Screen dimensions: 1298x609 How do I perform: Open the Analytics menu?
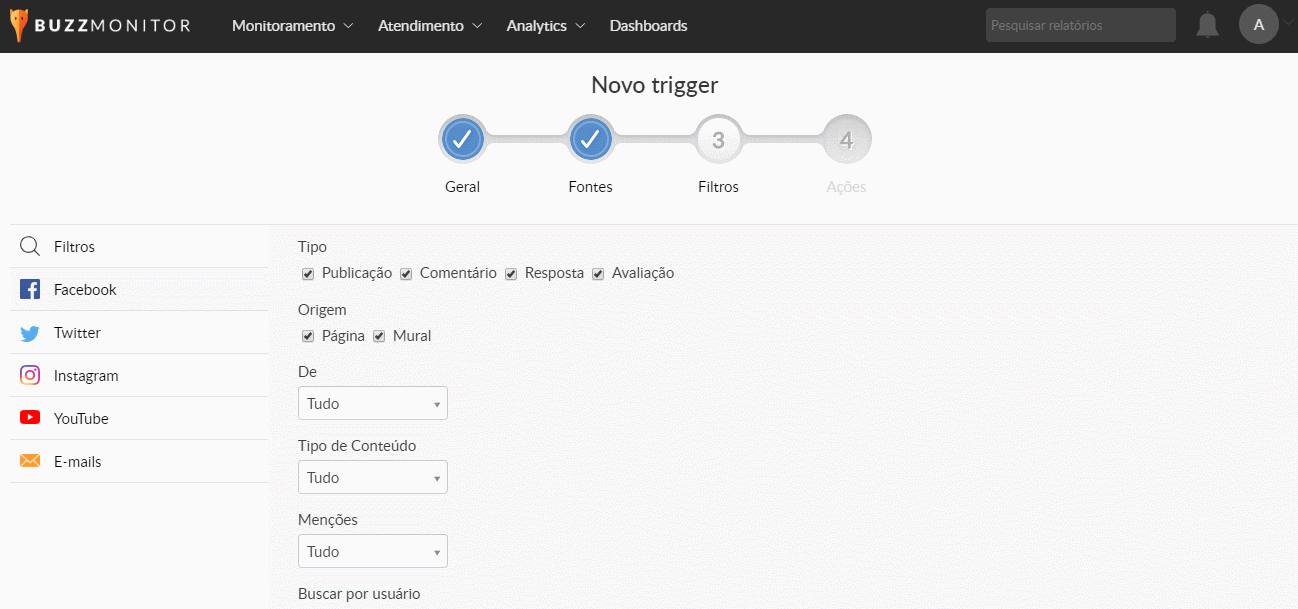(x=545, y=26)
